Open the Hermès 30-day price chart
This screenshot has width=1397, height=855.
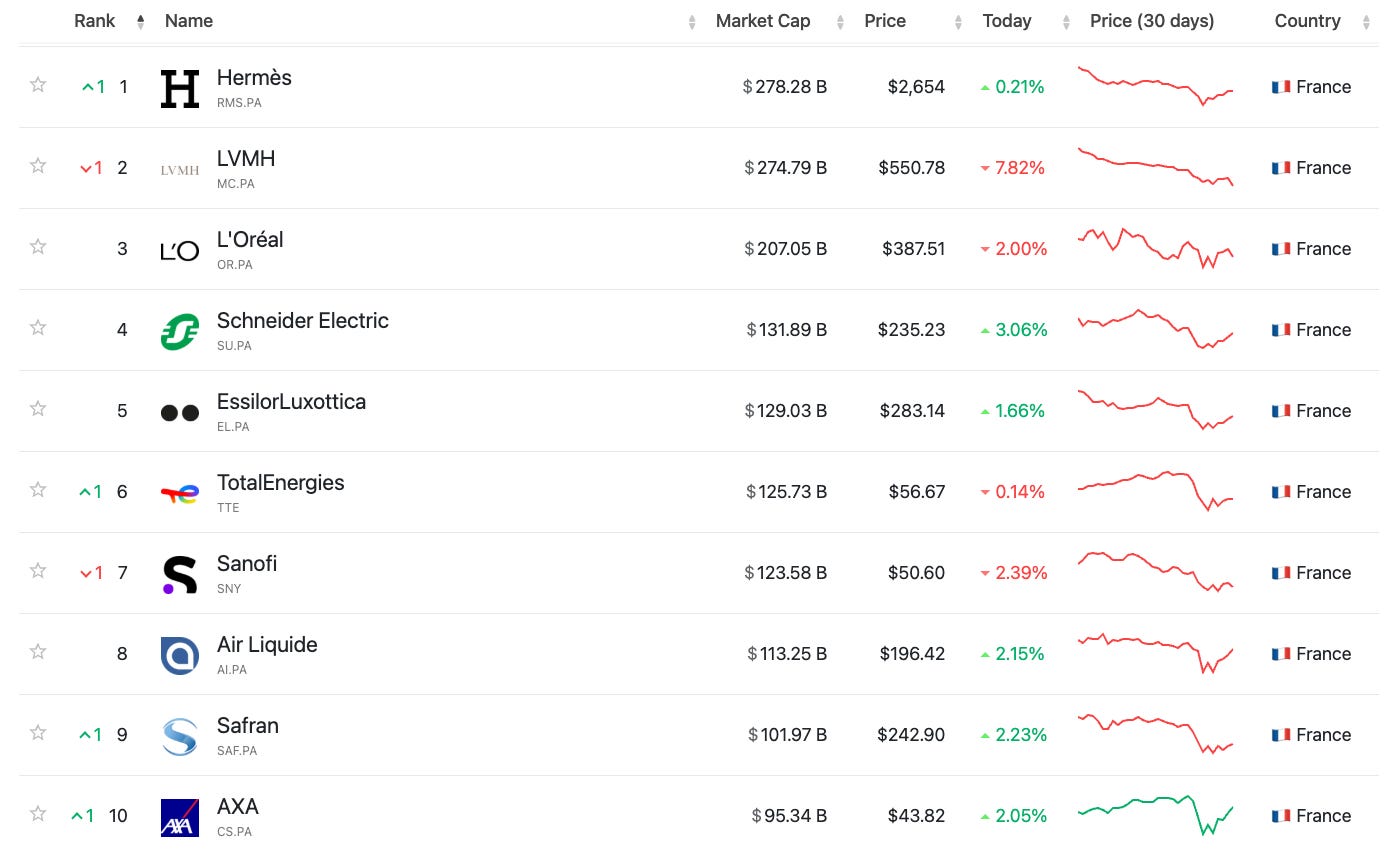point(1155,85)
